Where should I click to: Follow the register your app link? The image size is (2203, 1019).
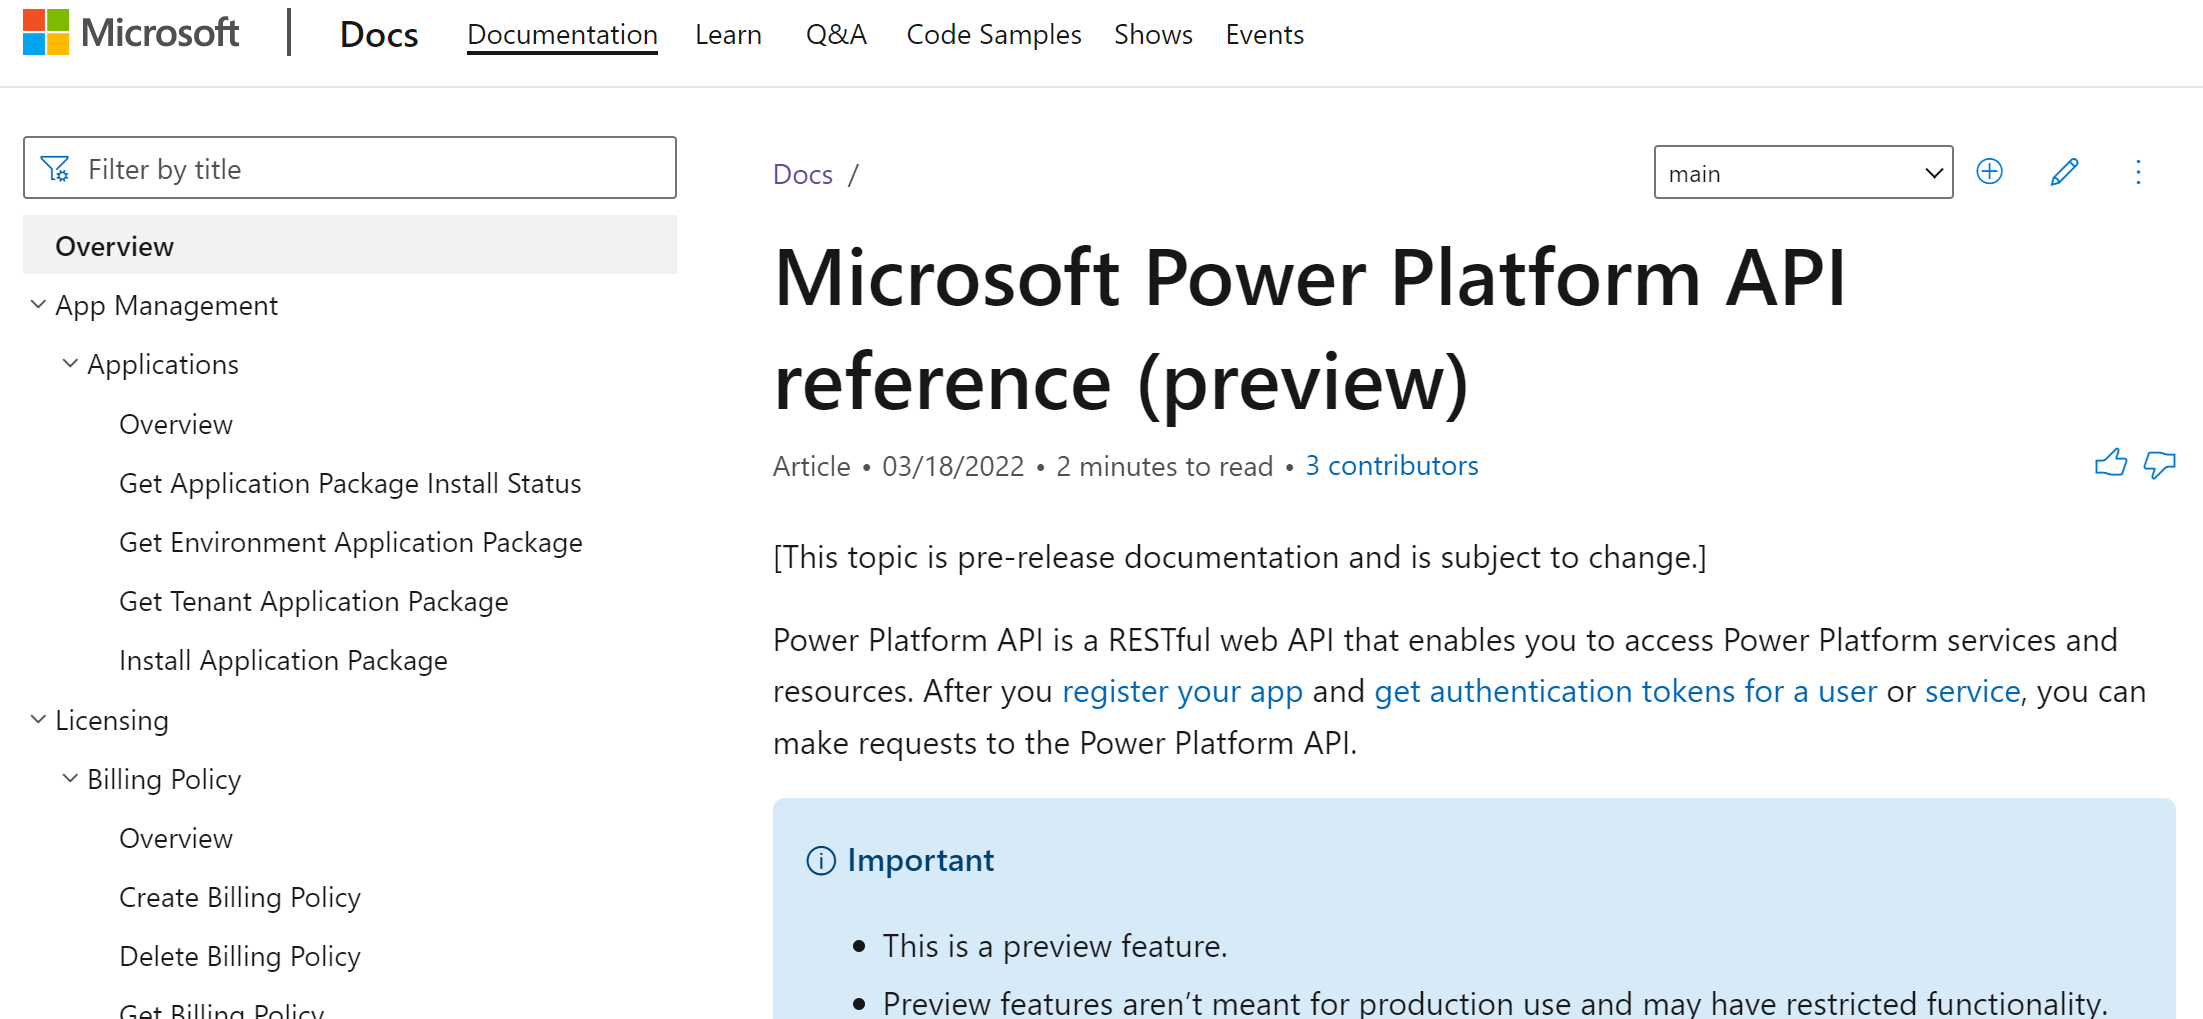pyautogui.click(x=1183, y=691)
